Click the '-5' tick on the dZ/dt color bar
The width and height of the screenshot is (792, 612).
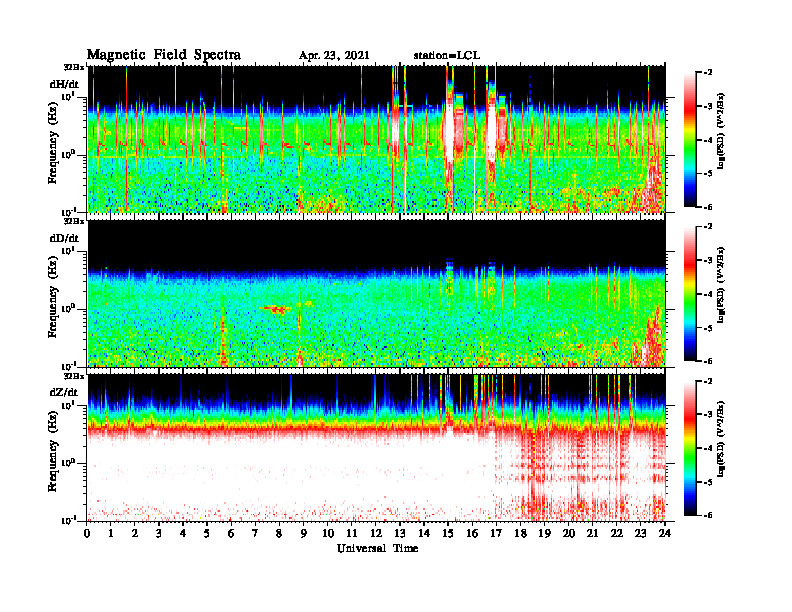click(x=708, y=482)
